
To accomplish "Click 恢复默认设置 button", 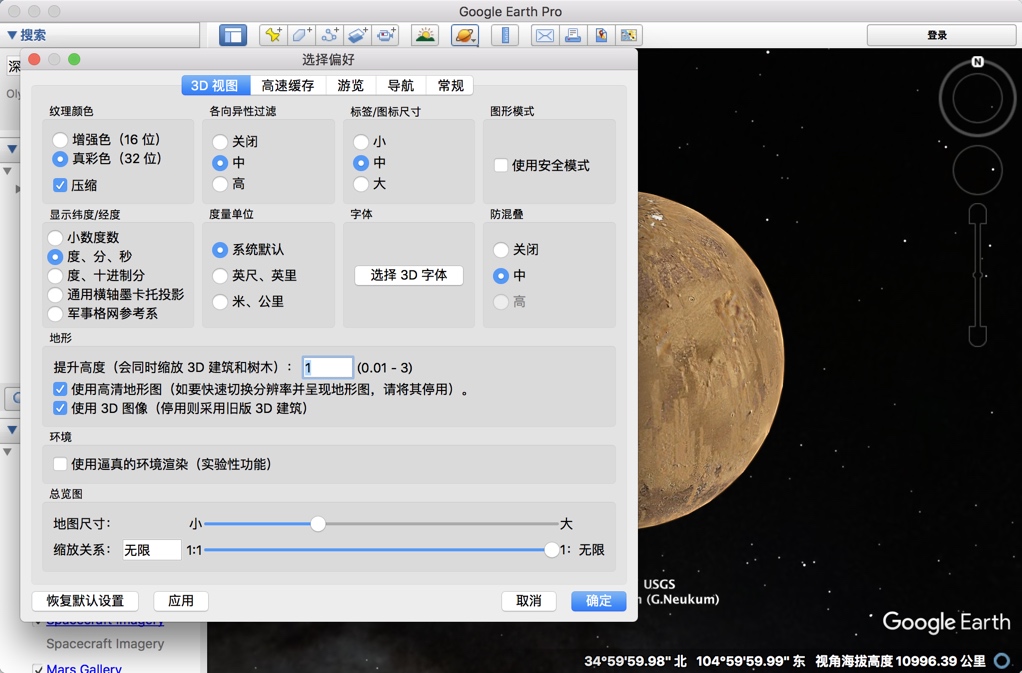I will (85, 601).
